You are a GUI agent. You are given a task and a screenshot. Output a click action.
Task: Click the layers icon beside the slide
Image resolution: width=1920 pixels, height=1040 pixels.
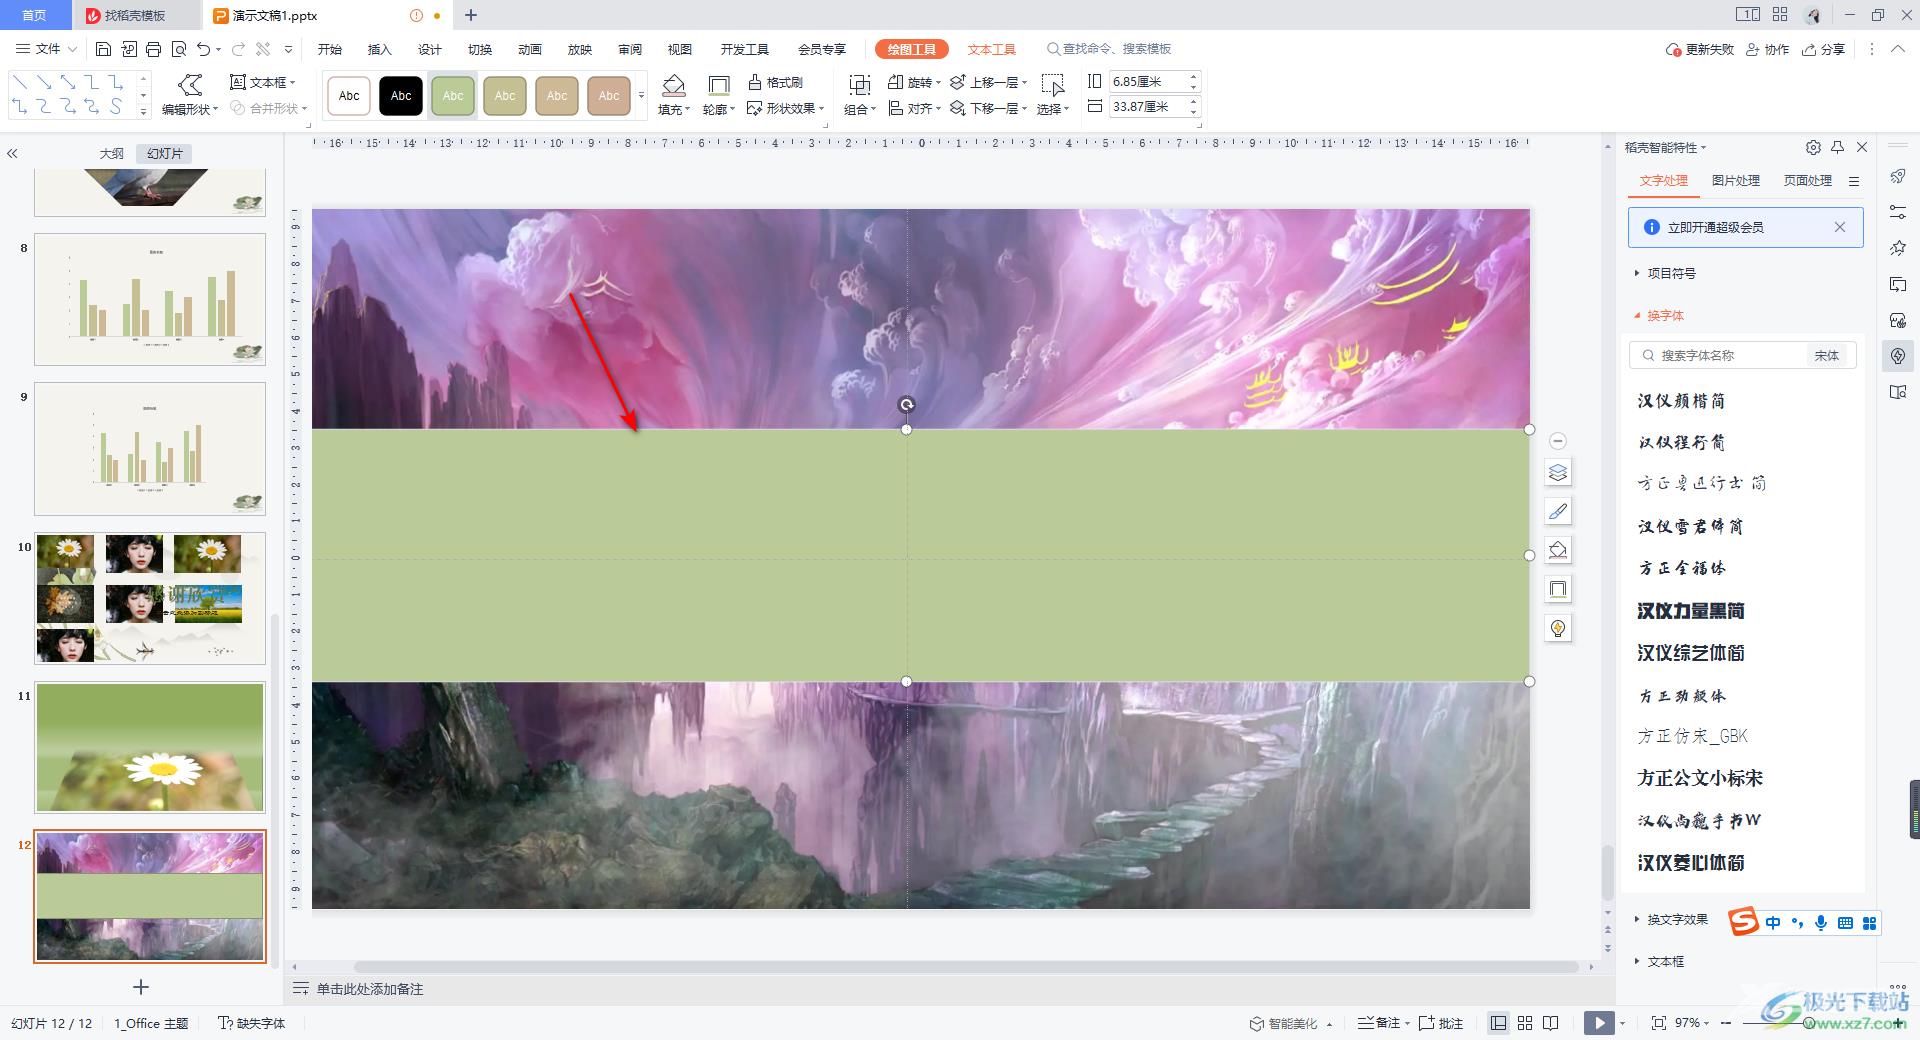1558,473
